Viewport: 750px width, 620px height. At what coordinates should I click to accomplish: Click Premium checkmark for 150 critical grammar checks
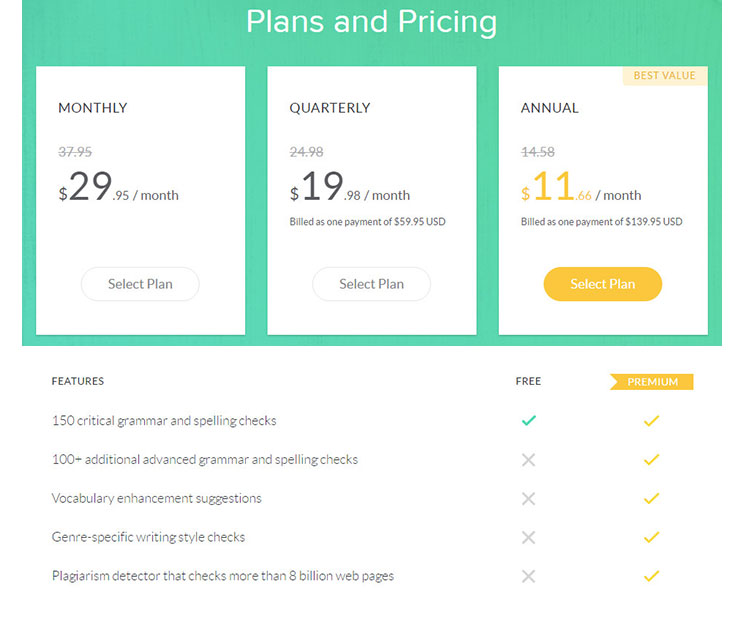pyautogui.click(x=651, y=421)
